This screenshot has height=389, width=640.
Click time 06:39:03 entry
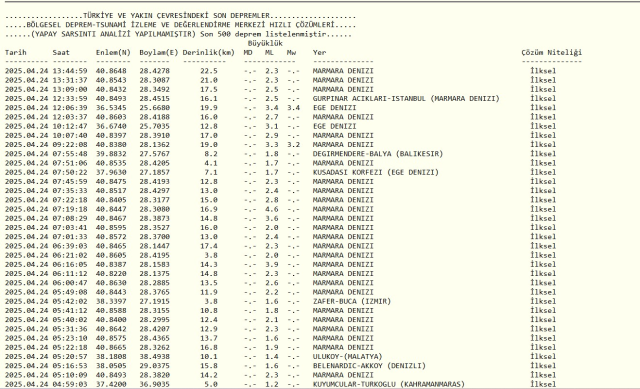[x=70, y=246]
